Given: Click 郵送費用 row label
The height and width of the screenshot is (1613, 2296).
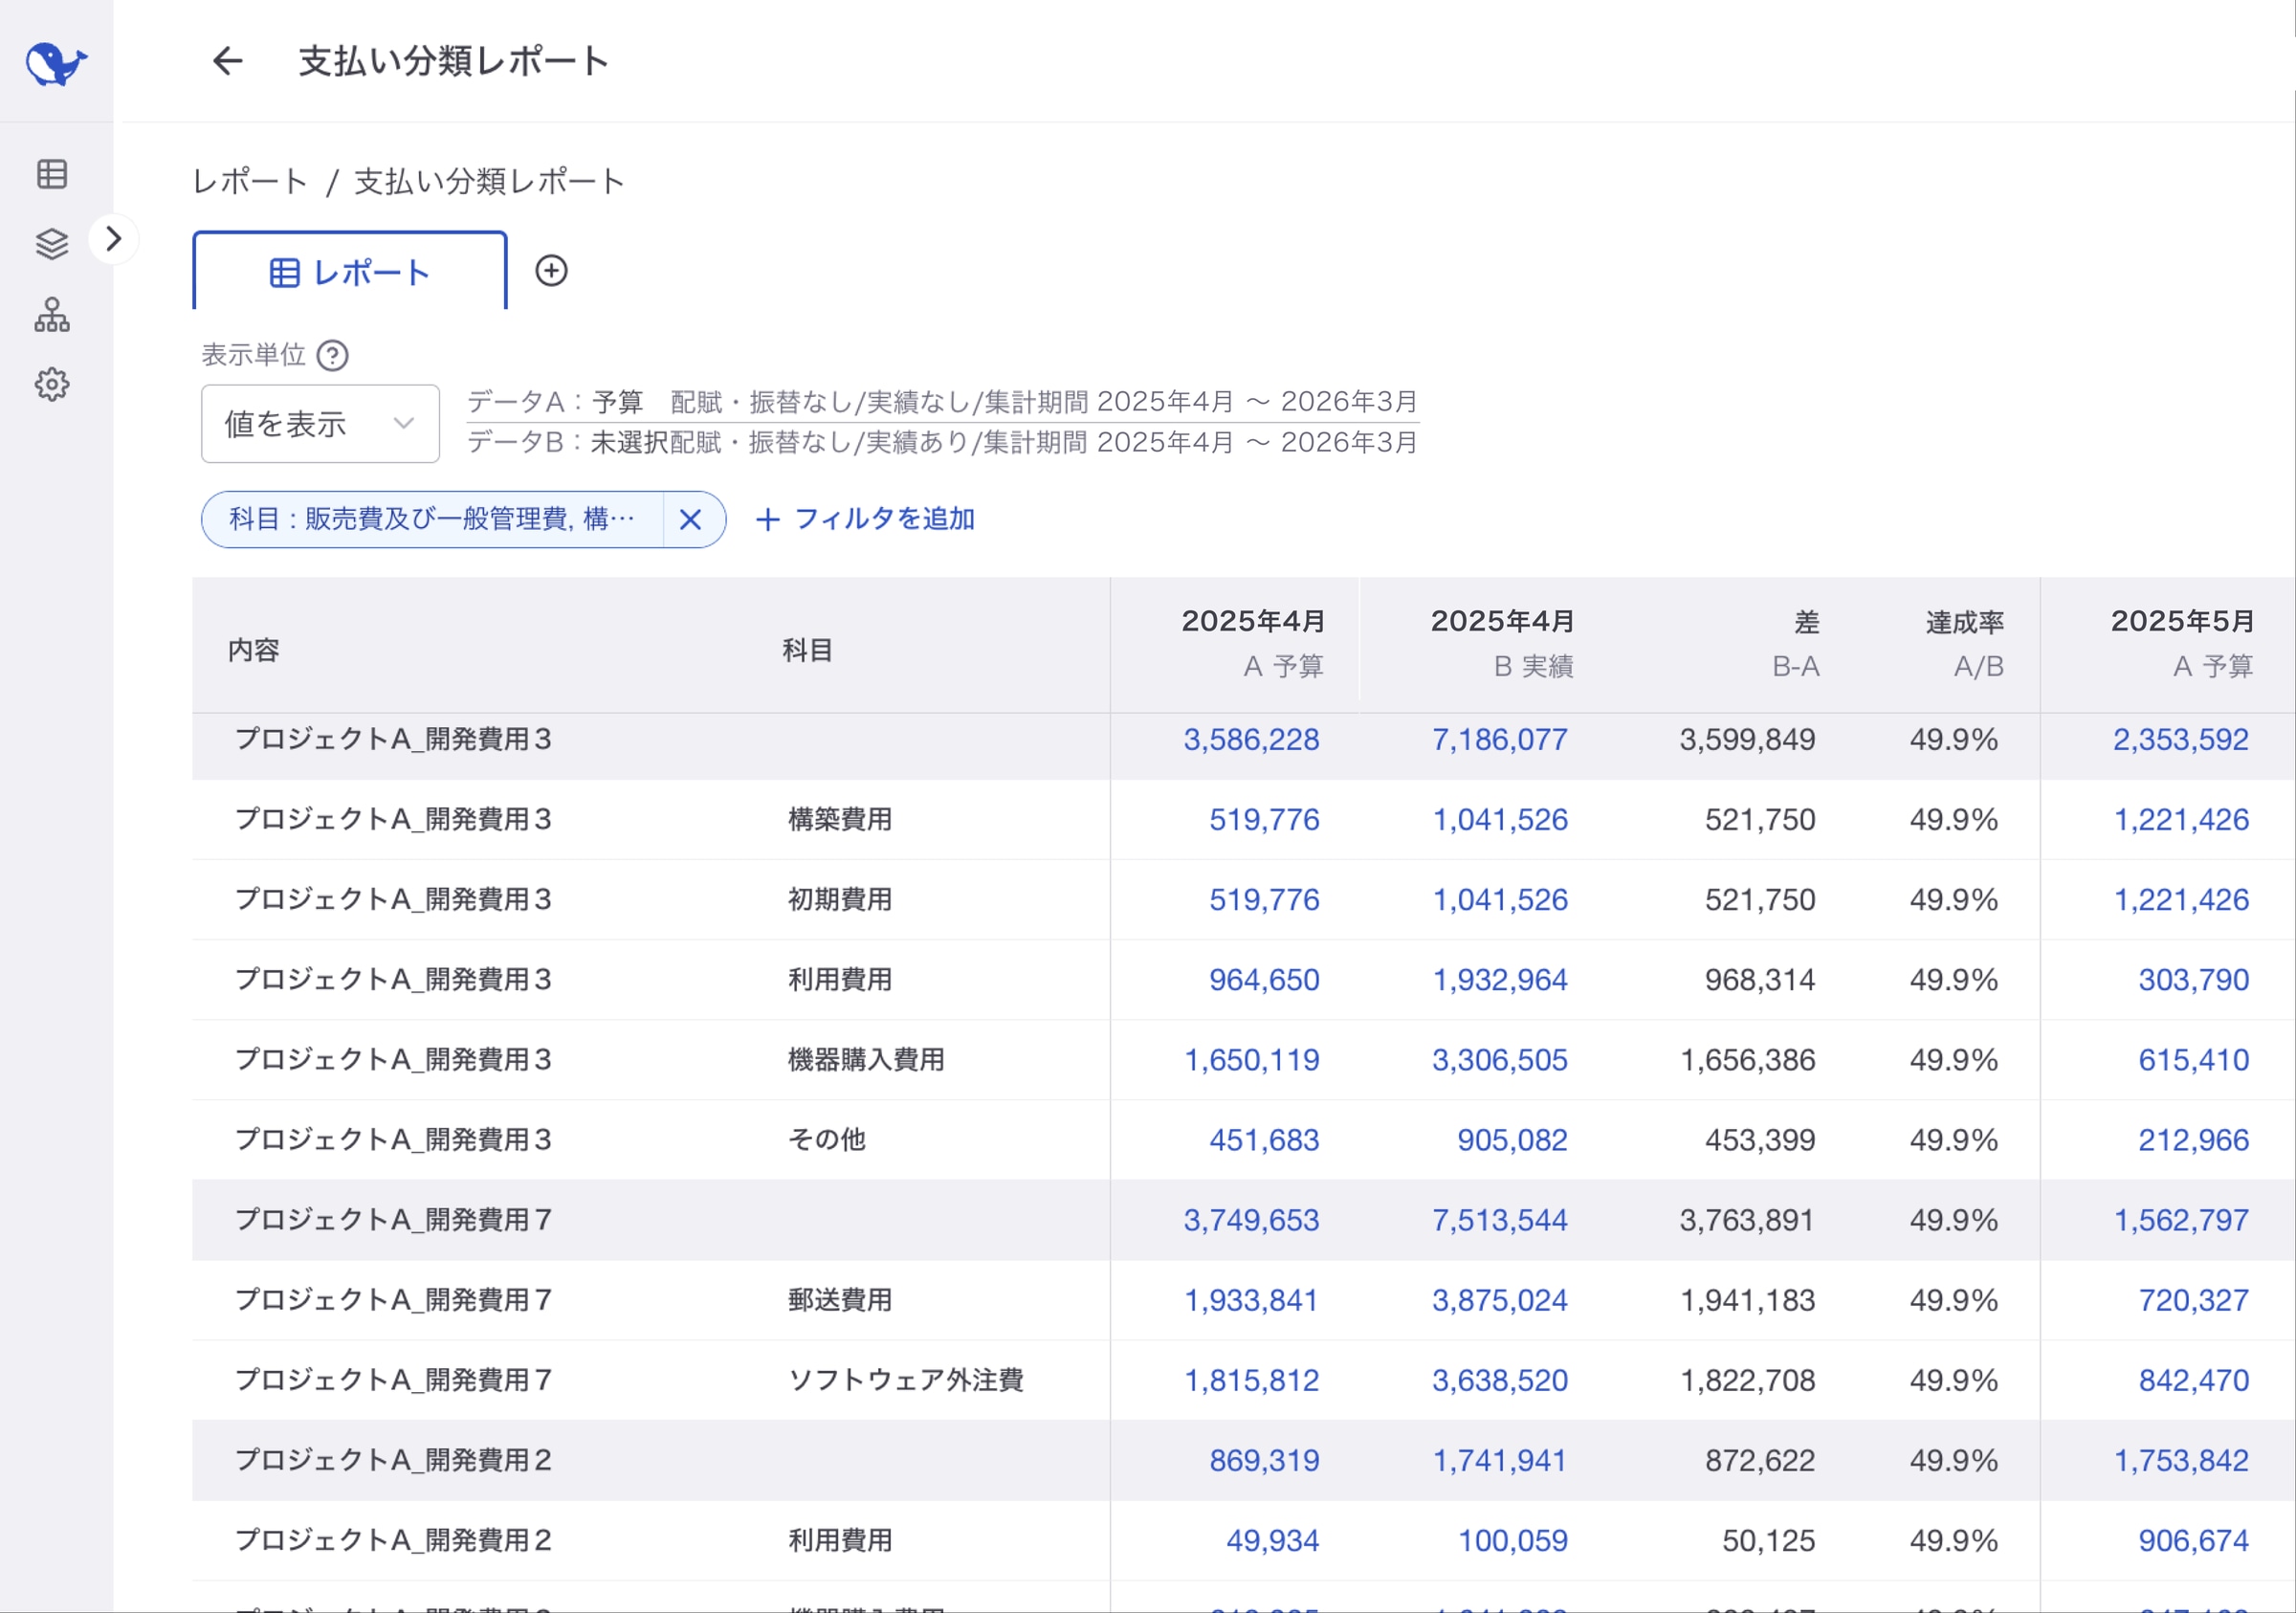Looking at the screenshot, I should tap(840, 1300).
